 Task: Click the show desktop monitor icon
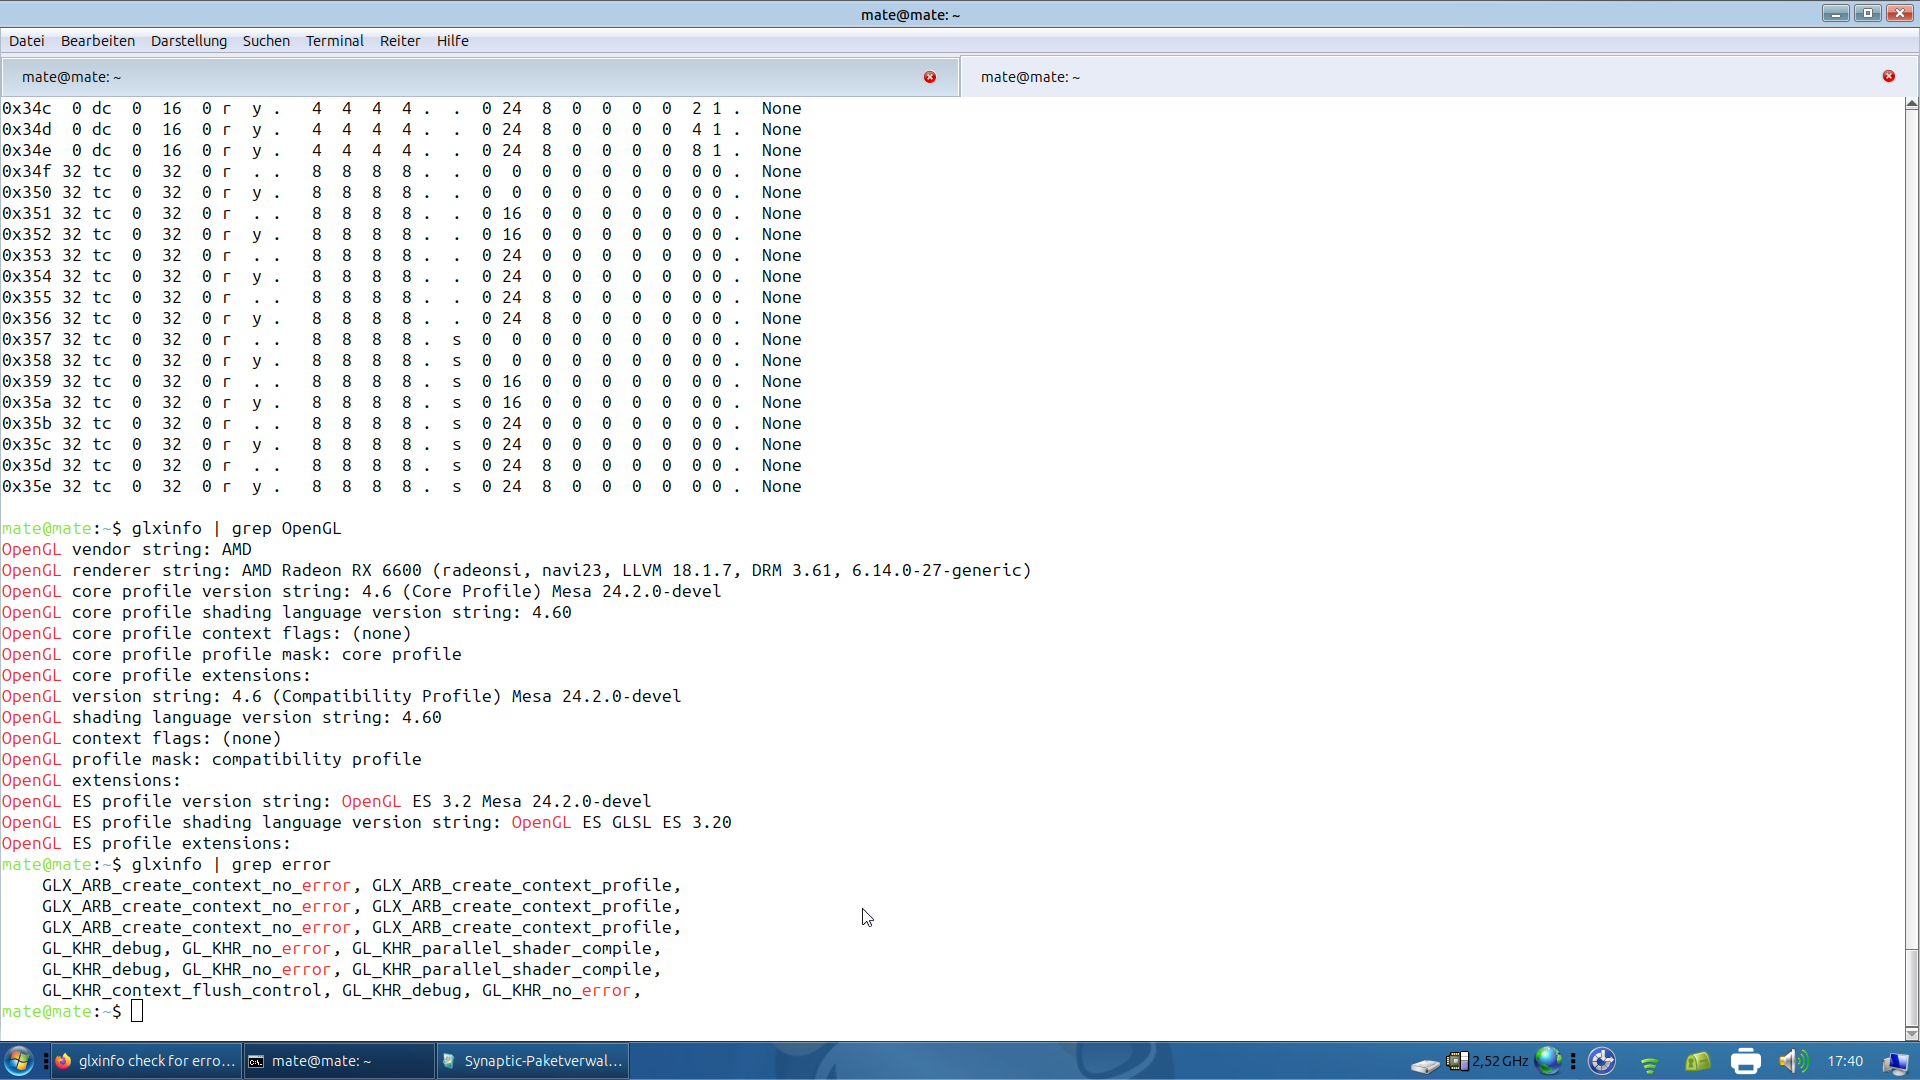1895,1062
